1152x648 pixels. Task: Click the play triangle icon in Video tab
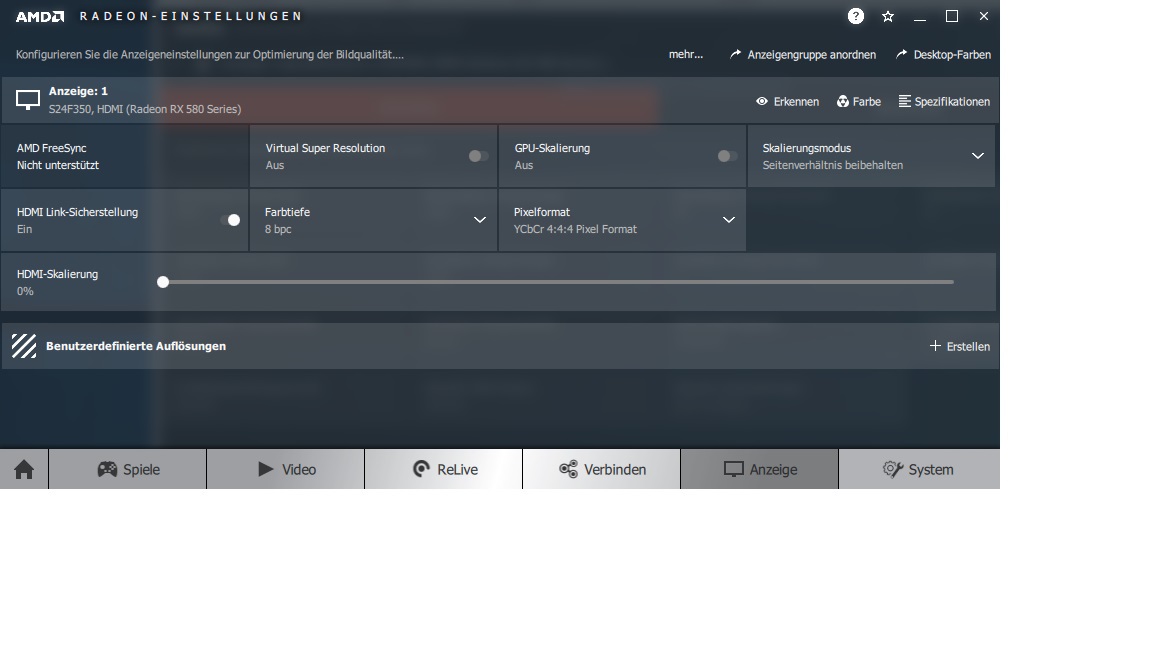[266, 469]
